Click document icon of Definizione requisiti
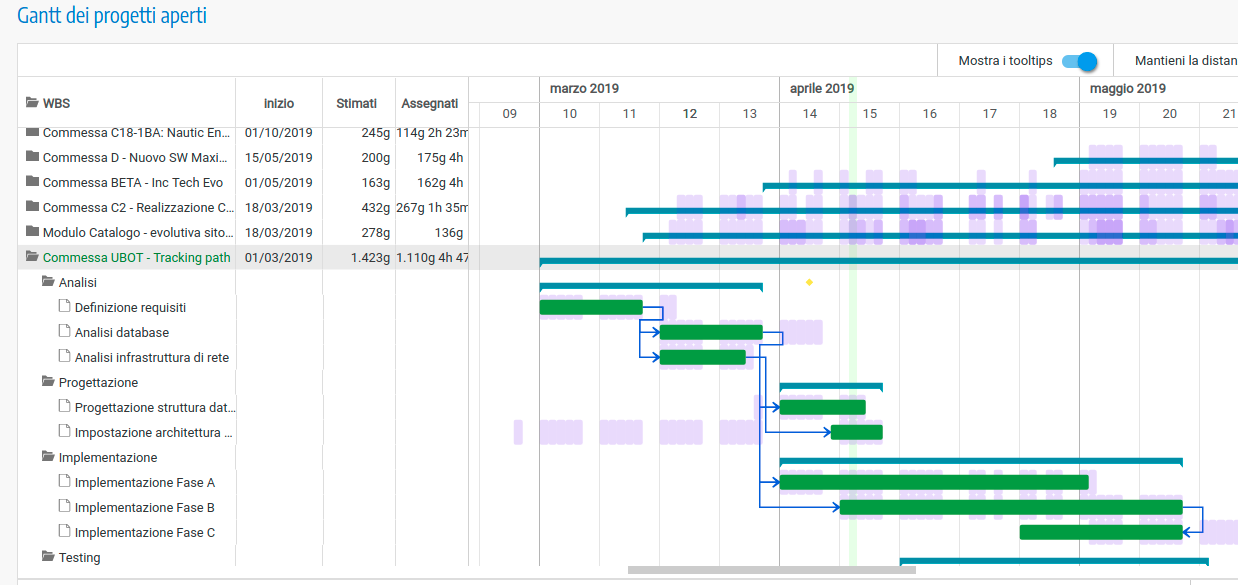The image size is (1238, 585). coord(65,307)
